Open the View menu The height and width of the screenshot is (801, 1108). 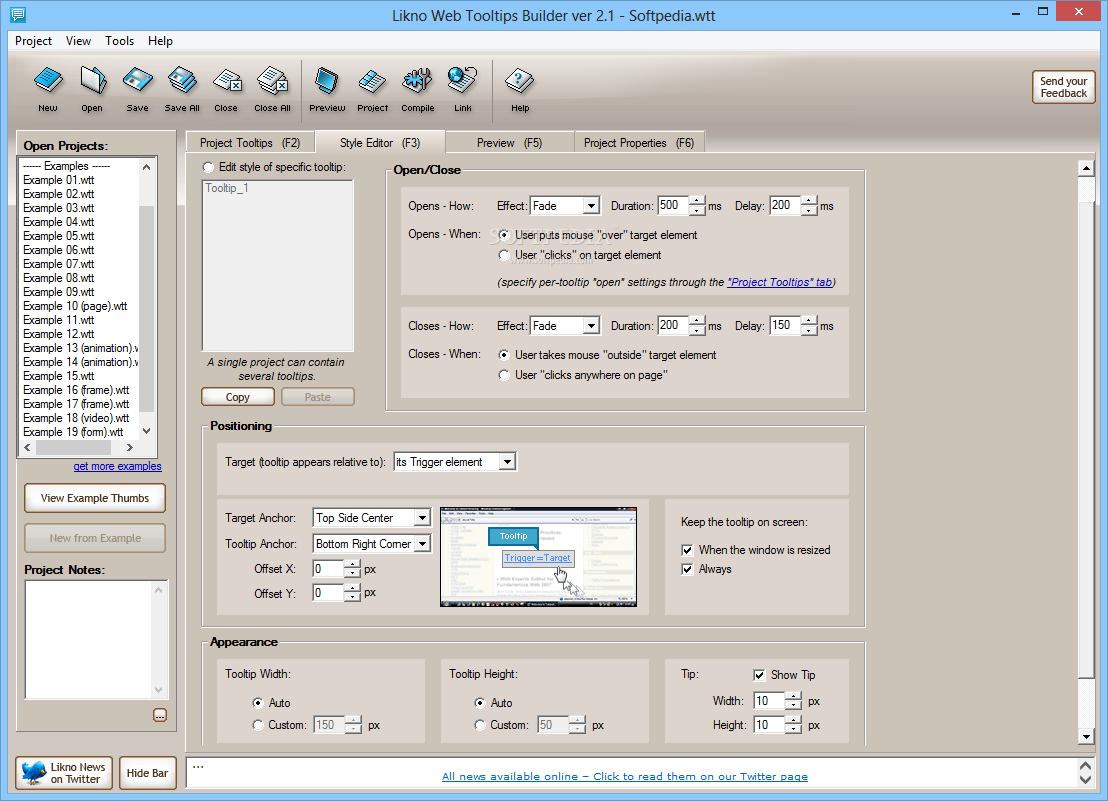78,41
